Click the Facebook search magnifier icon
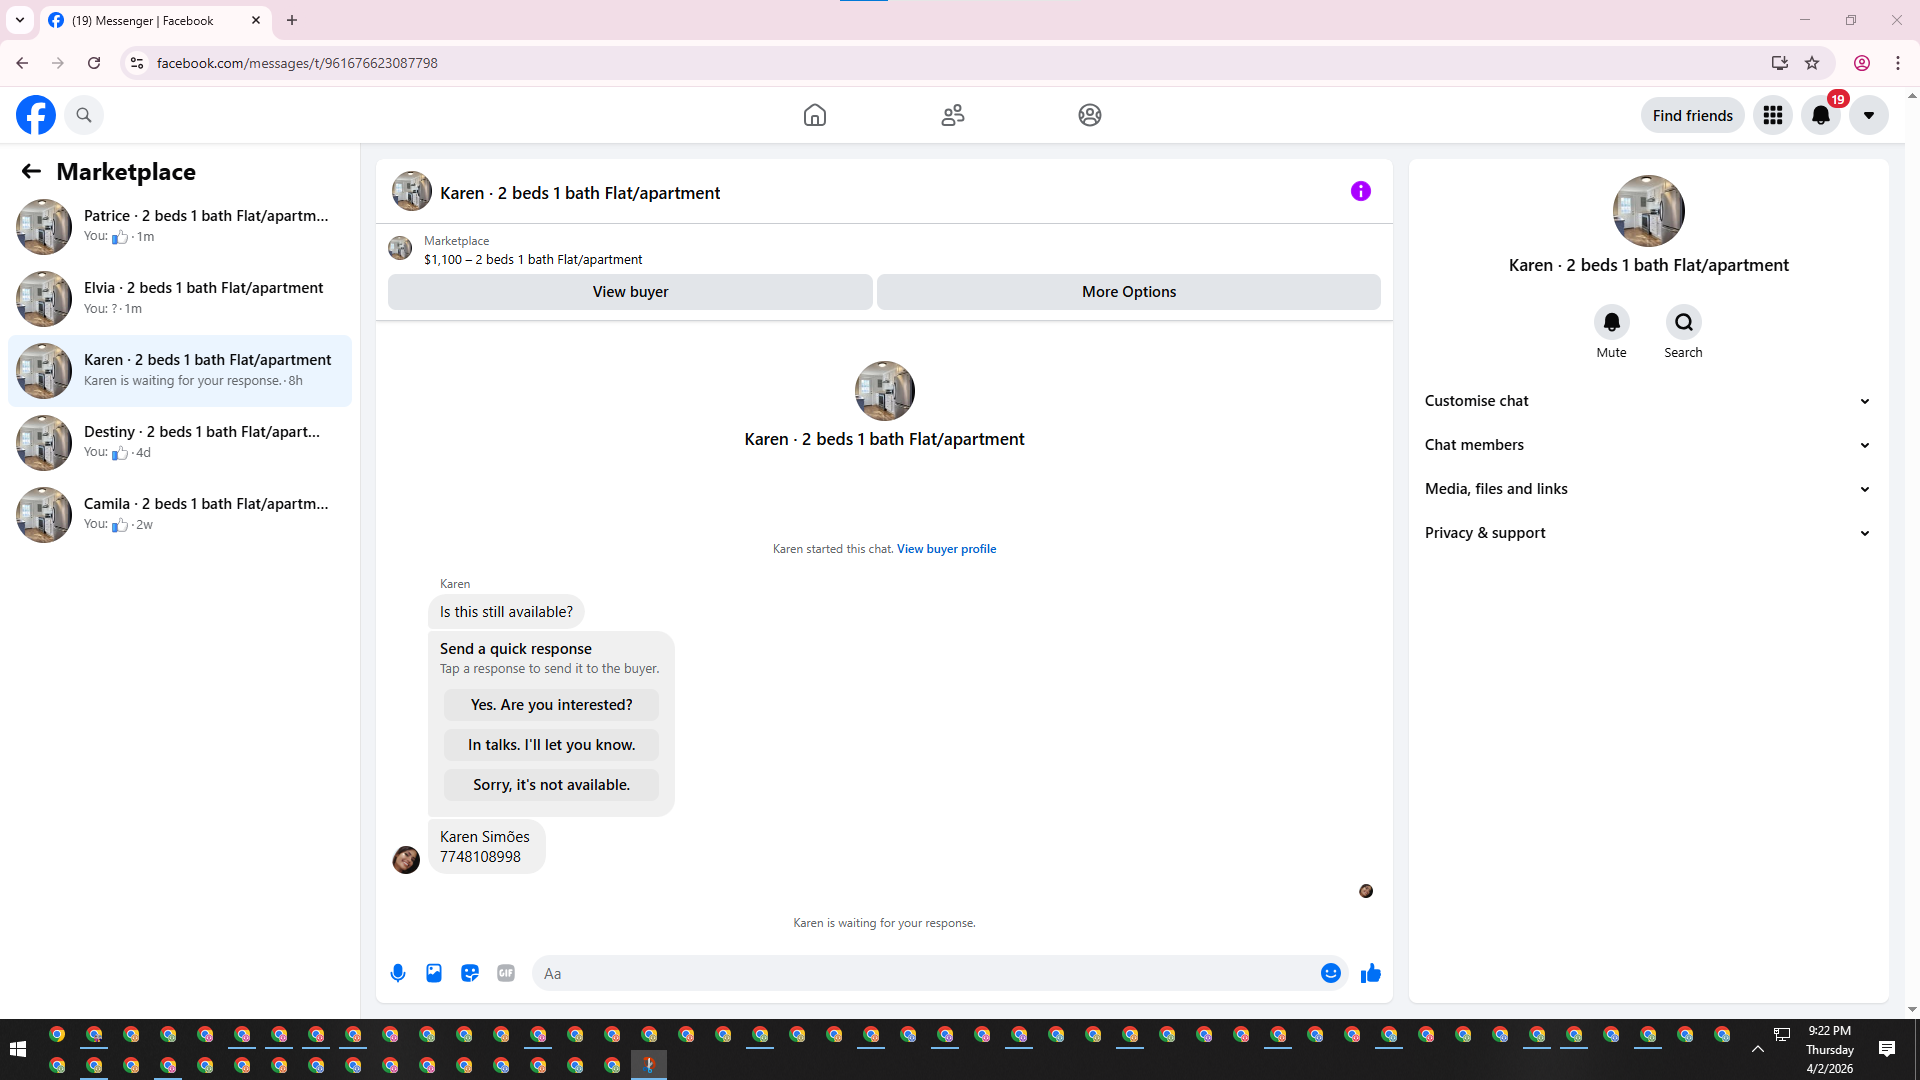 coord(84,115)
